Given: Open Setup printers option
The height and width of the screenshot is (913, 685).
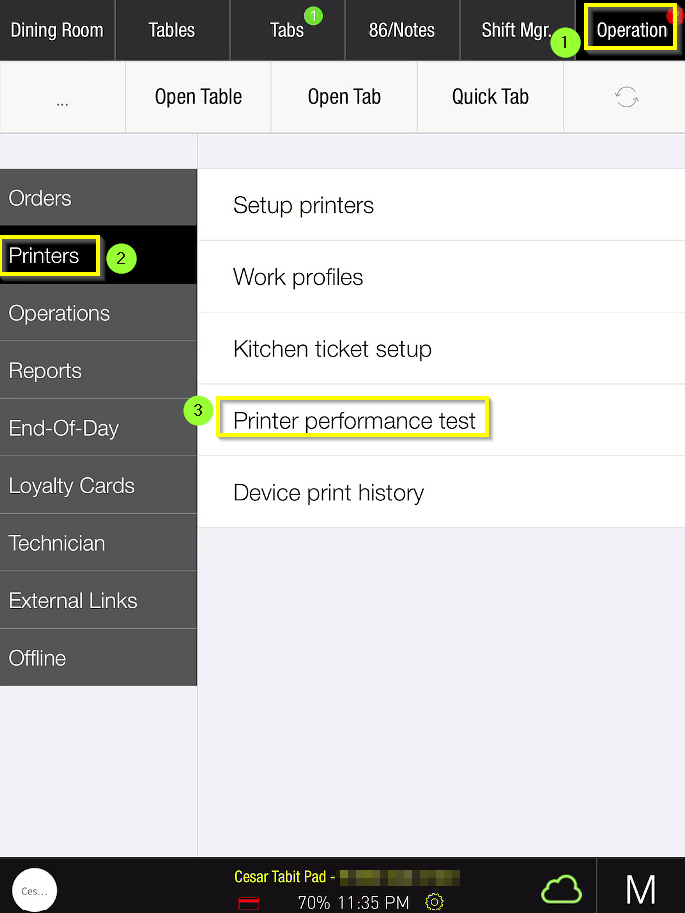Looking at the screenshot, I should pos(303,205).
